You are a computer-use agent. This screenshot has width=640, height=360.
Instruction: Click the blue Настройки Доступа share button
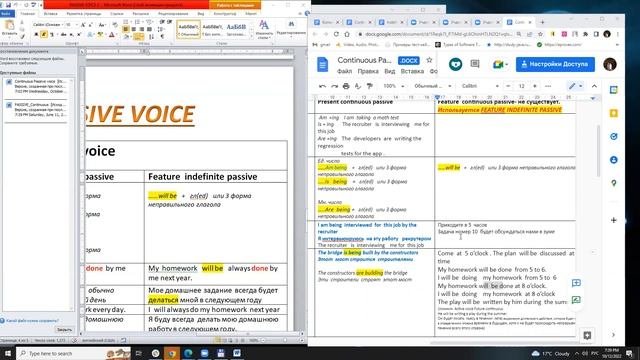pos(555,64)
